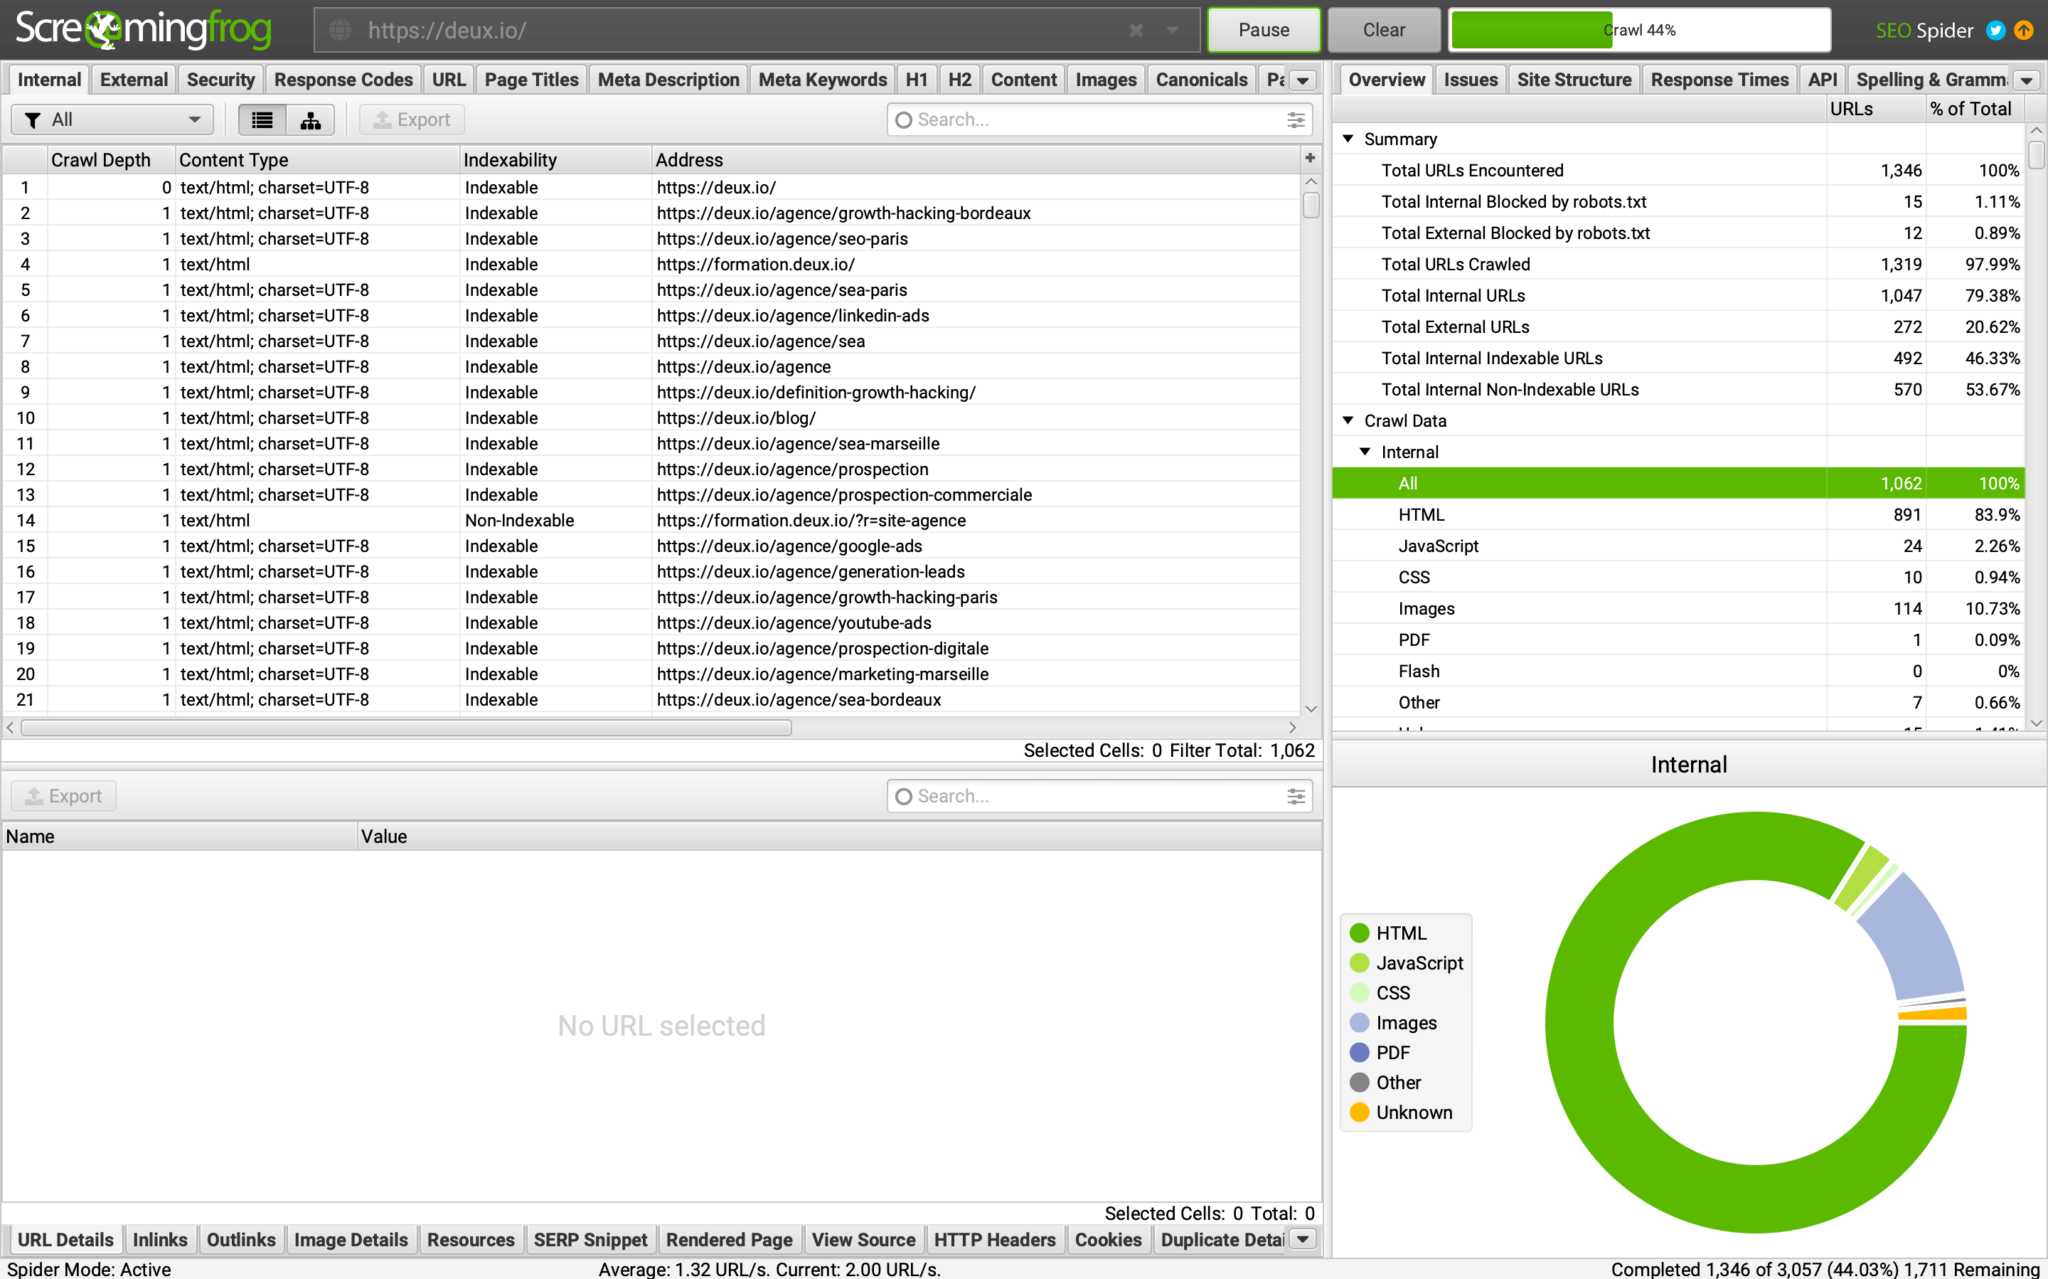The height and width of the screenshot is (1279, 2048).
Task: Click the Clear button
Action: pyautogui.click(x=1384, y=30)
